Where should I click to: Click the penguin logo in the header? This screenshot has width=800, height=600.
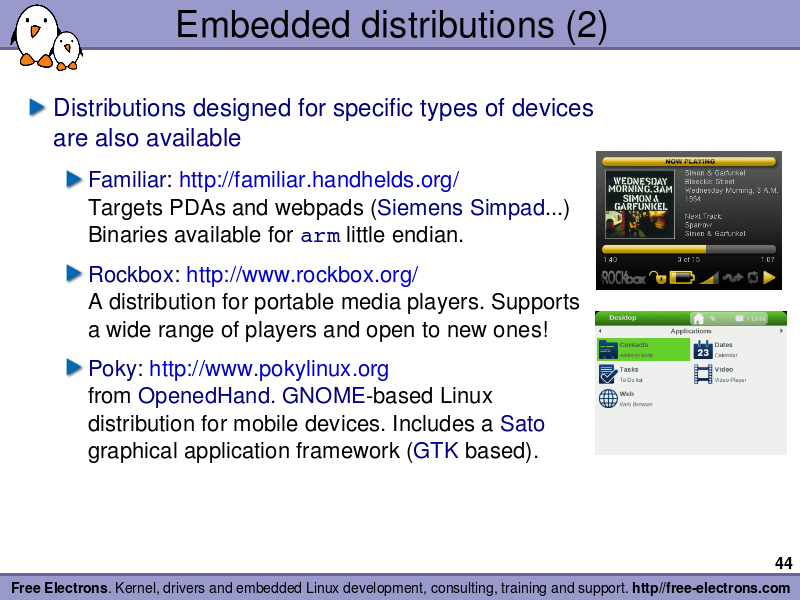pyautogui.click(x=46, y=37)
